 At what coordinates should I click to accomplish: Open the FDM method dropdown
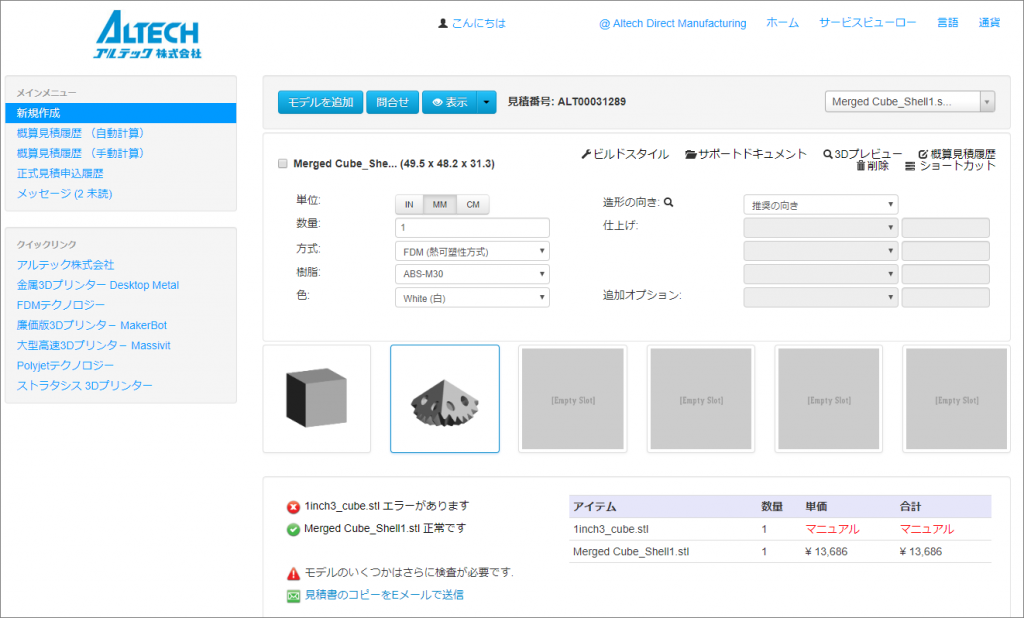click(x=472, y=251)
